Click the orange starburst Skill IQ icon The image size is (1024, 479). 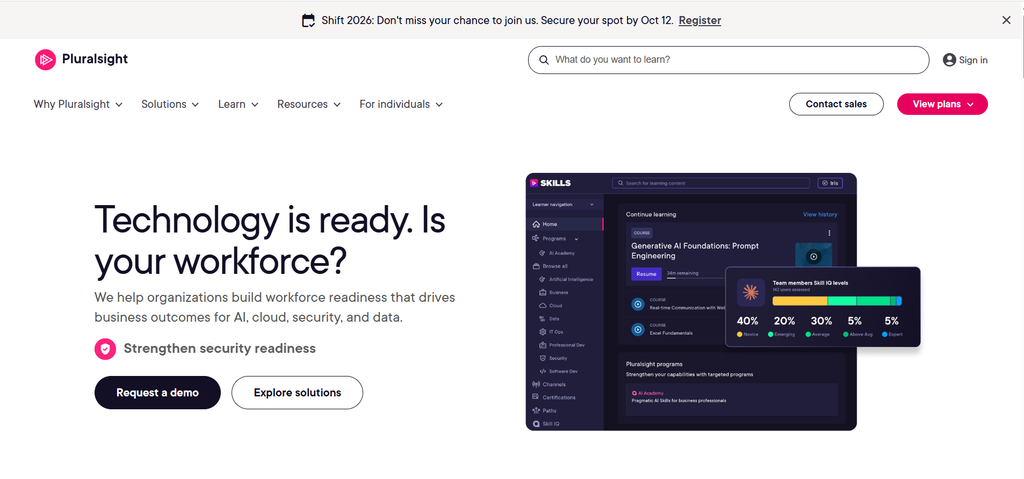tap(750, 293)
